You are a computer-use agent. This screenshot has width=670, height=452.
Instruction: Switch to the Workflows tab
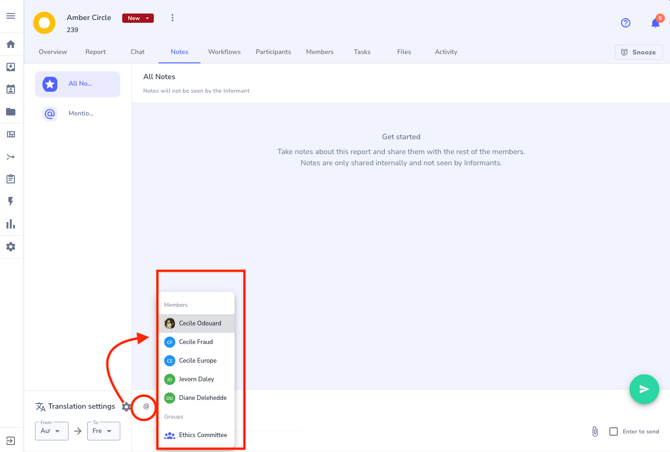tap(224, 52)
